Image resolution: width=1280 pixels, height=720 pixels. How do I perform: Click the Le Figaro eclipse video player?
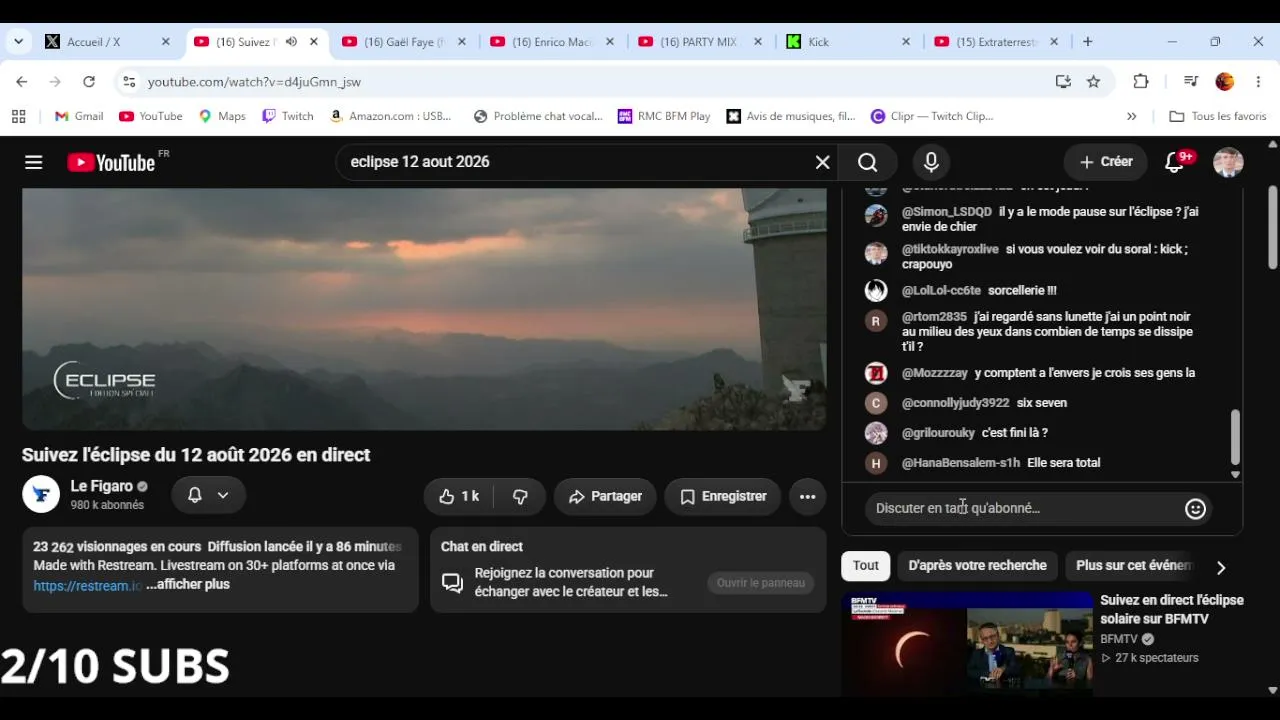coord(424,309)
